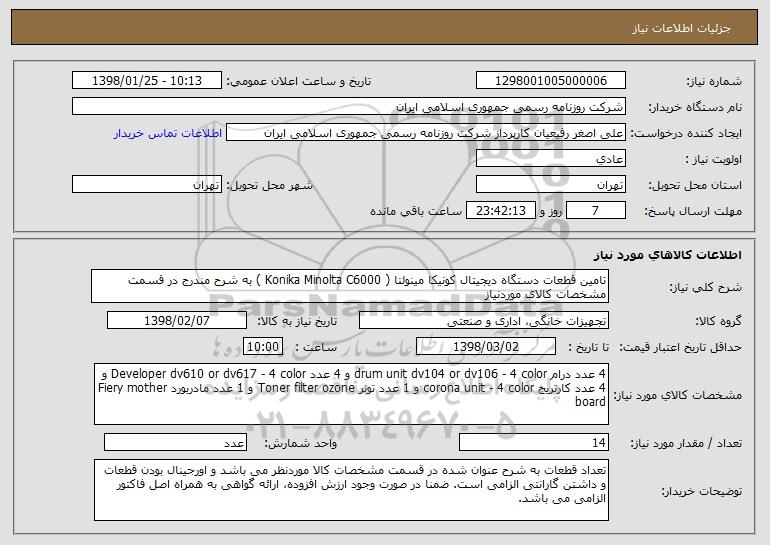
Task: Click the شهر محل تحویل label
Action: click(x=269, y=186)
